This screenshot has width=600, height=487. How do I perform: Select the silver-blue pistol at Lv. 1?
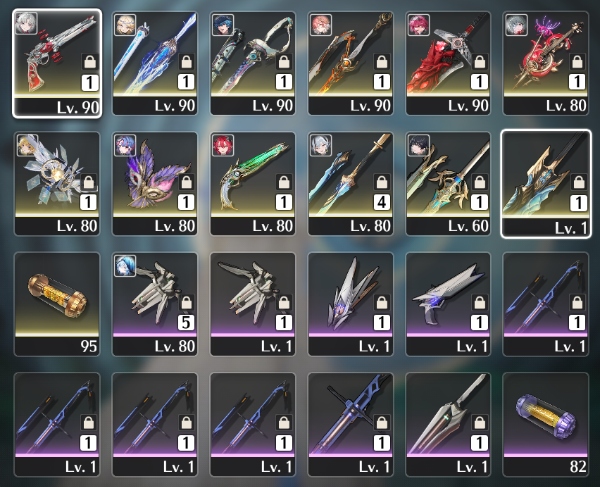pos(448,304)
